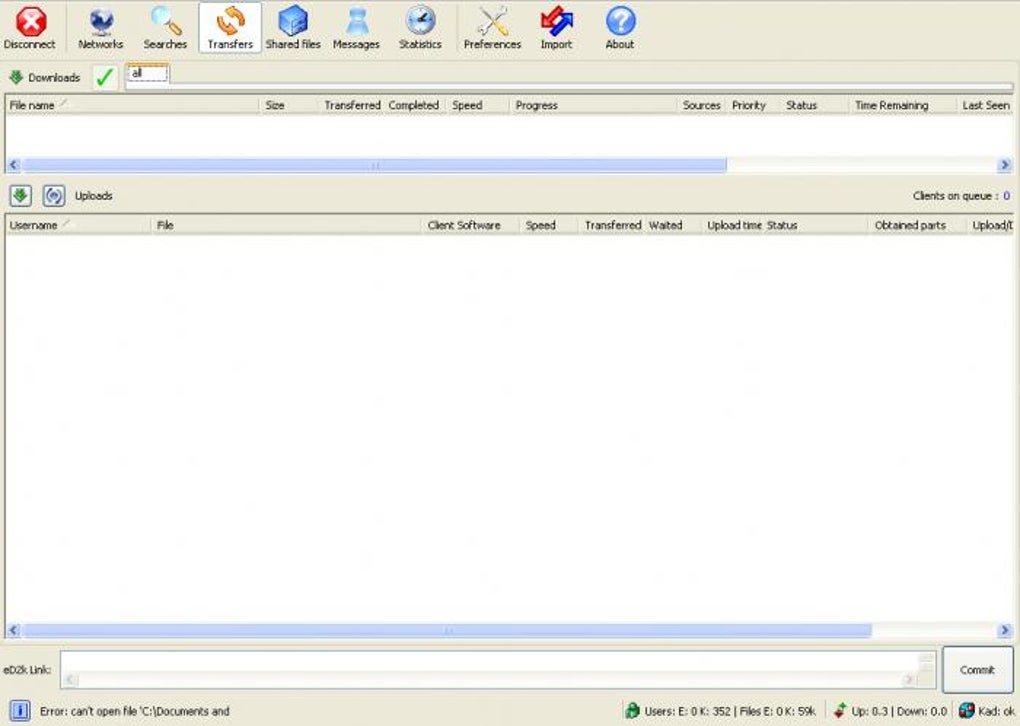Viewport: 1020px width, 726px height.
Task: Sort uploads by Client Software column
Action: 470,225
